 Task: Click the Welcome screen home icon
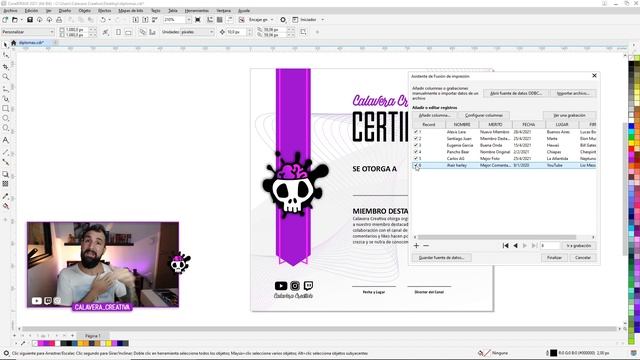[13, 42]
